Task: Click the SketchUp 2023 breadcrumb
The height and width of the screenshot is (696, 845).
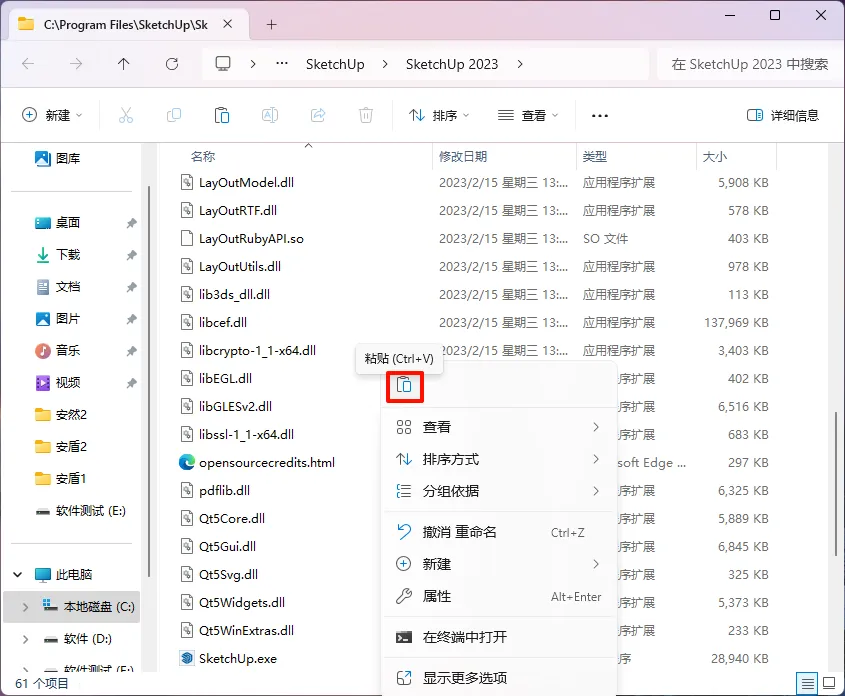Action: click(452, 64)
